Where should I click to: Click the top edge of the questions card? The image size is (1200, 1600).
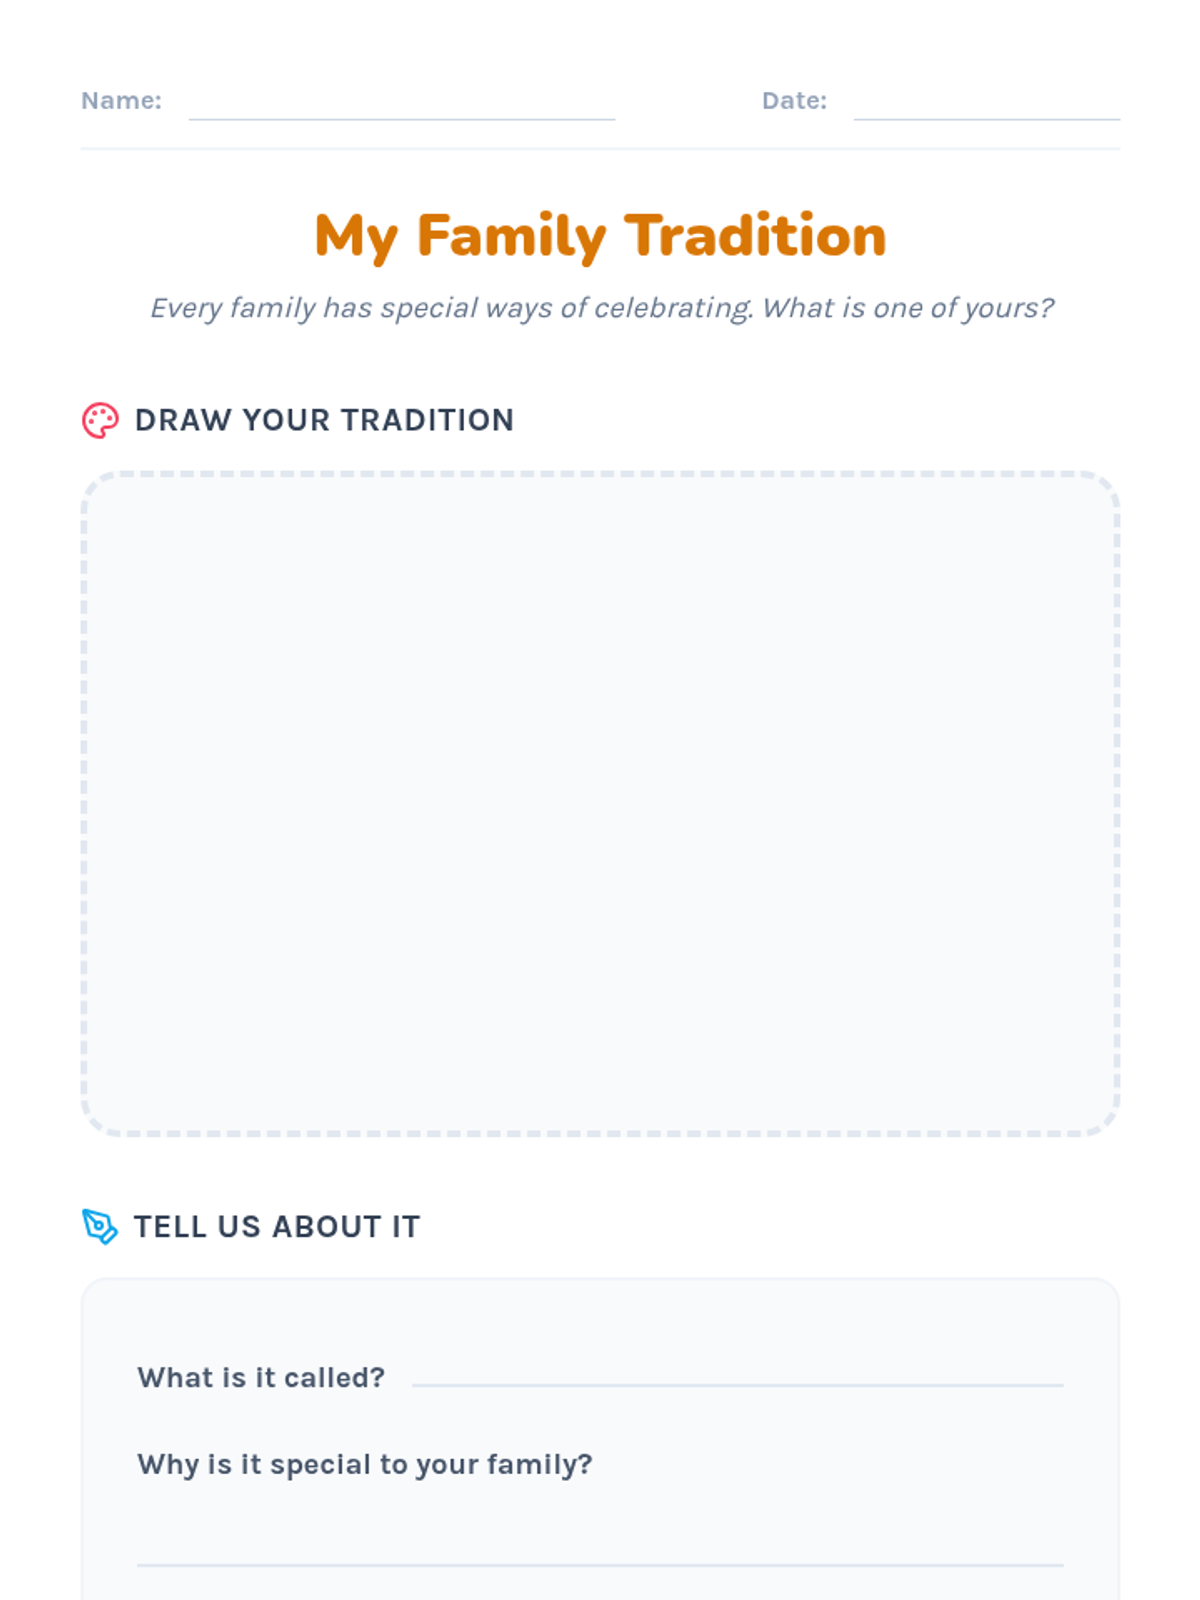tap(600, 1279)
